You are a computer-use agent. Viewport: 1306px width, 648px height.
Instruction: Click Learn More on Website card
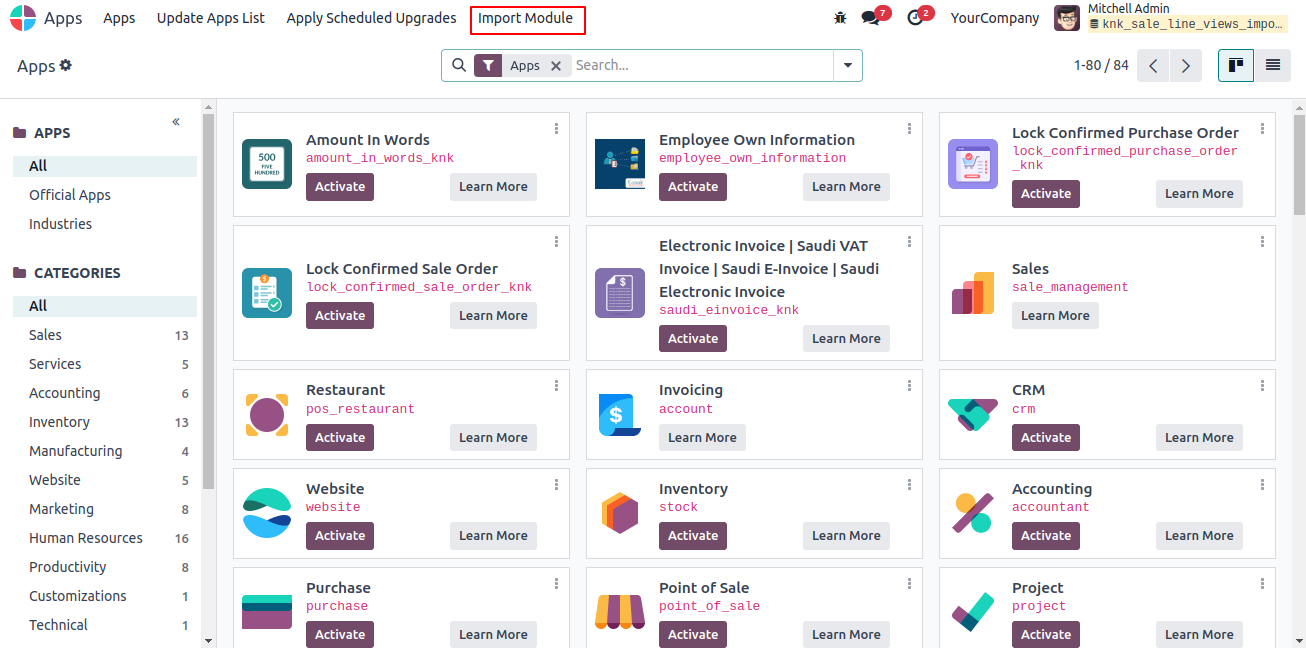[493, 536]
